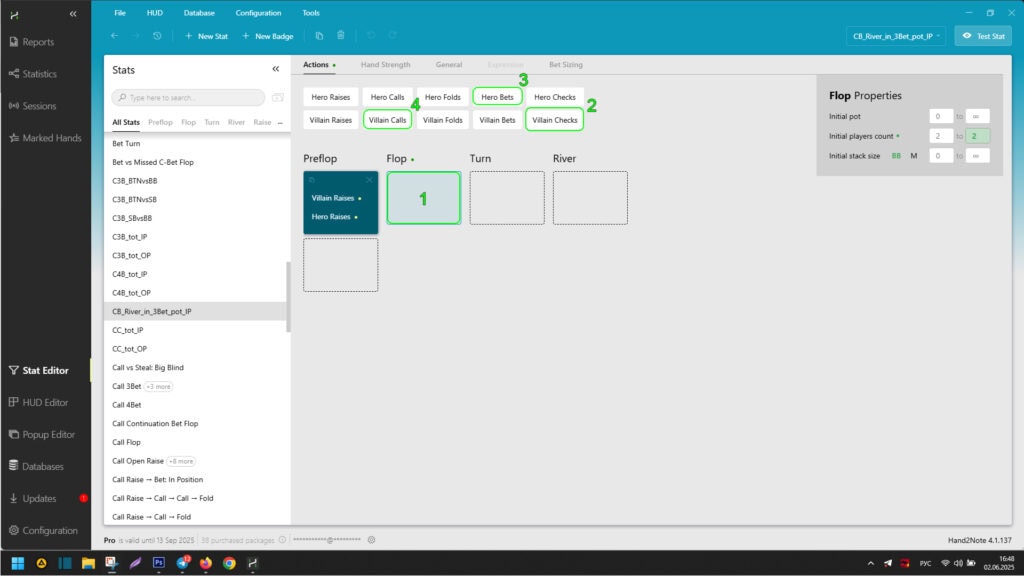Collapse the left sidebar with double chevron
Viewport: 1024px width, 576px height.
[73, 13]
